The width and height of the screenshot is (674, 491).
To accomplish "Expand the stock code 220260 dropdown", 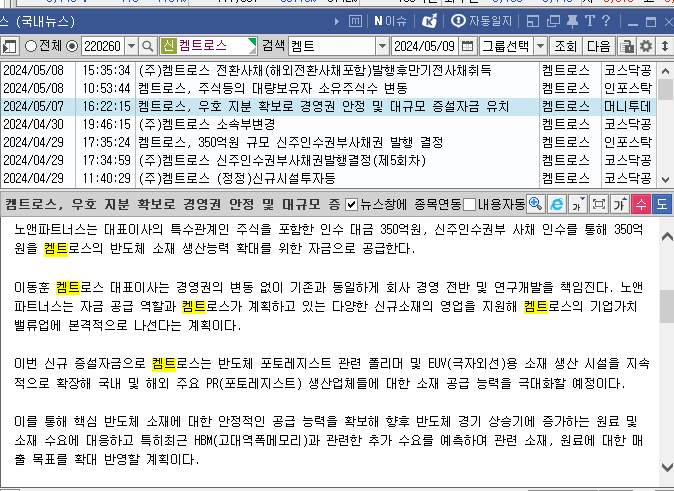I will 132,46.
